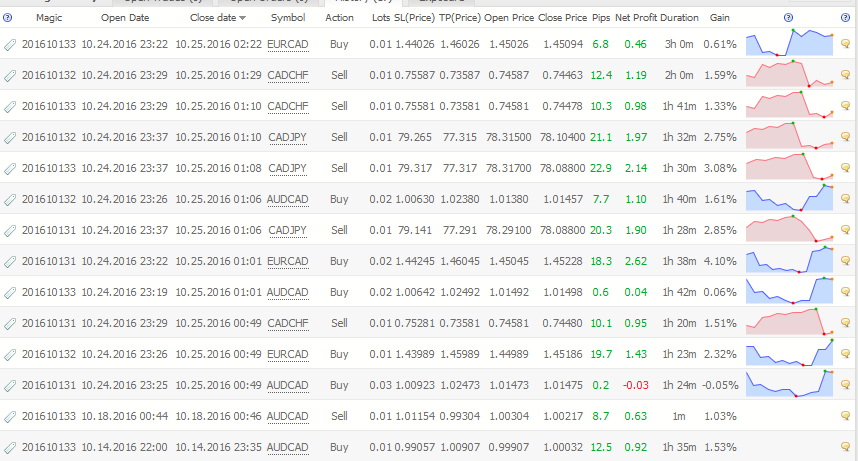Select the close price 1.45186

563,354
